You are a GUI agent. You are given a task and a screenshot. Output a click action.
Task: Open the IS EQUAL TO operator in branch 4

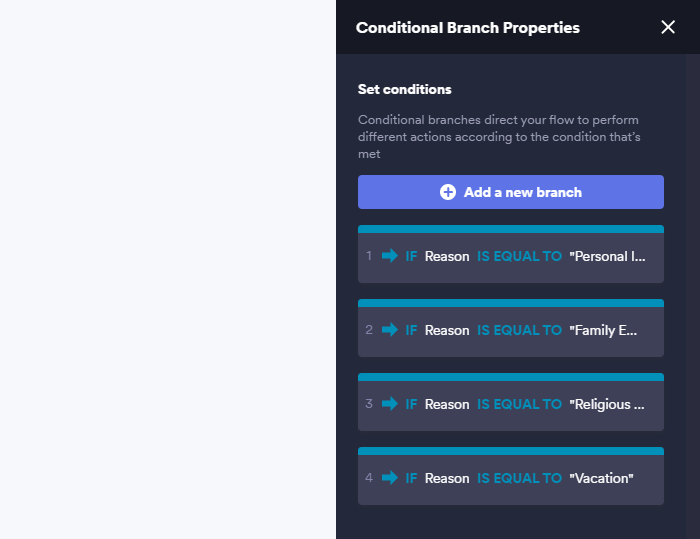coord(519,478)
